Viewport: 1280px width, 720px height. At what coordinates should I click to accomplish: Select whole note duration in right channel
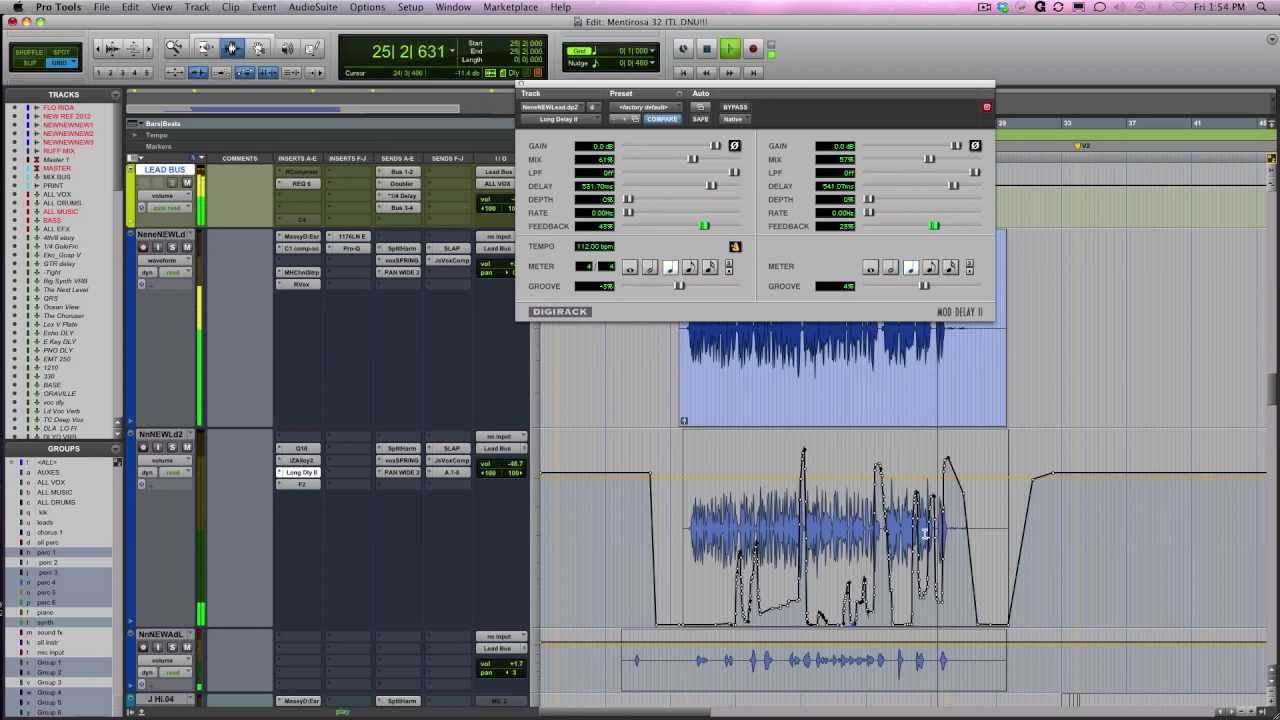(x=870, y=267)
